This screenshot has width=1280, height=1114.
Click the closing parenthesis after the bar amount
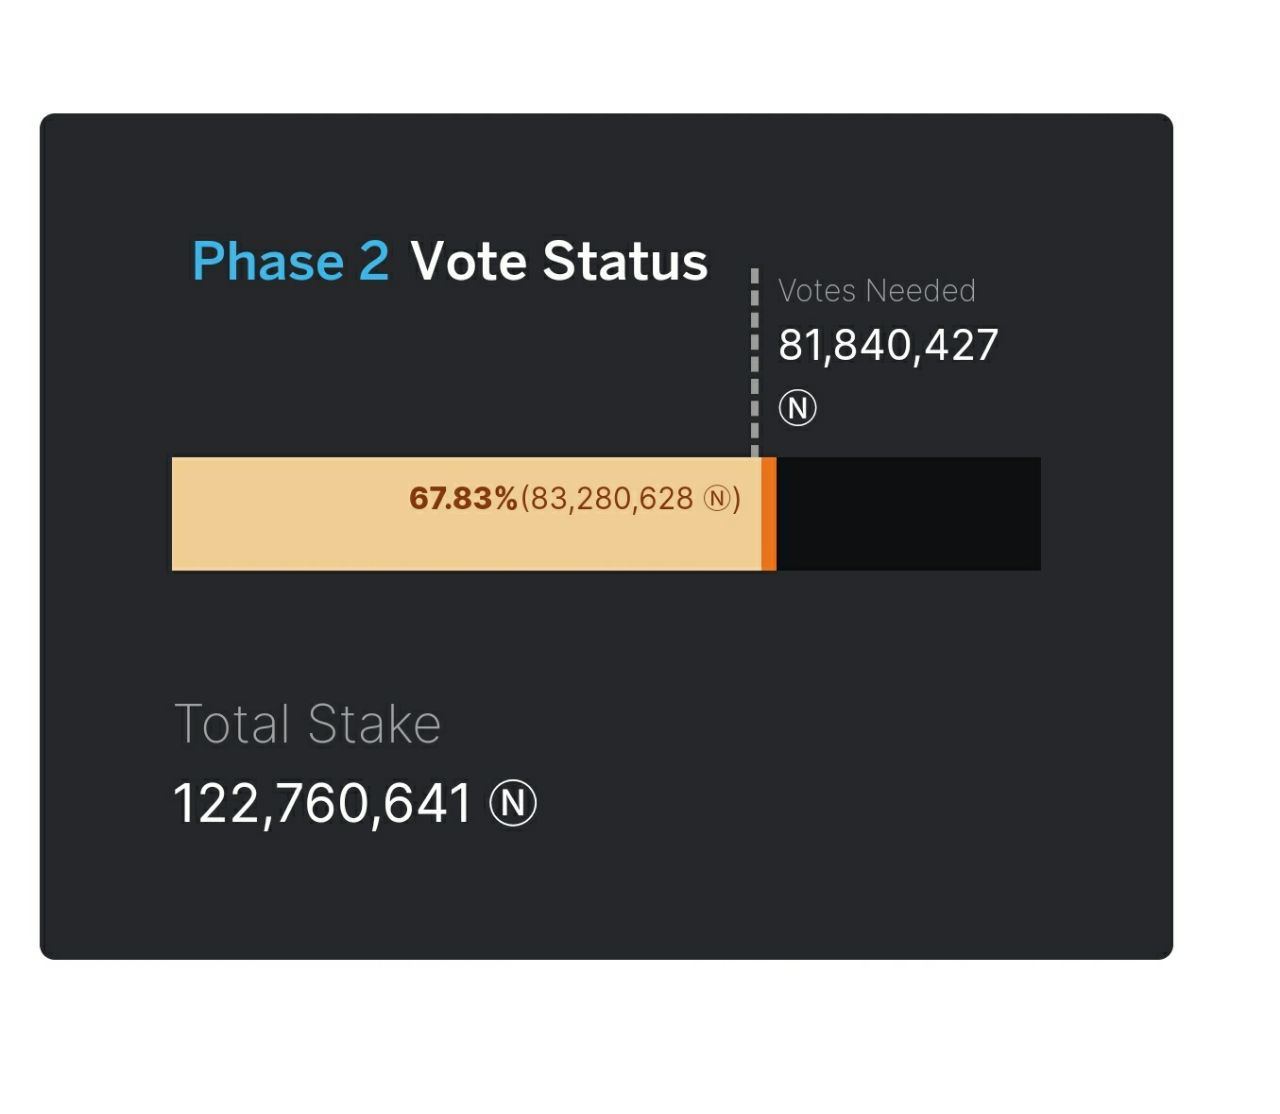(x=737, y=498)
